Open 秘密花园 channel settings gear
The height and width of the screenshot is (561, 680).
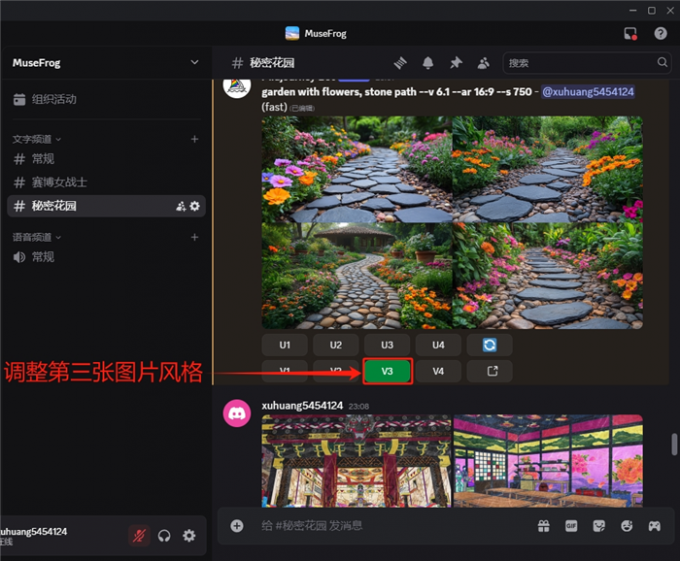[195, 206]
